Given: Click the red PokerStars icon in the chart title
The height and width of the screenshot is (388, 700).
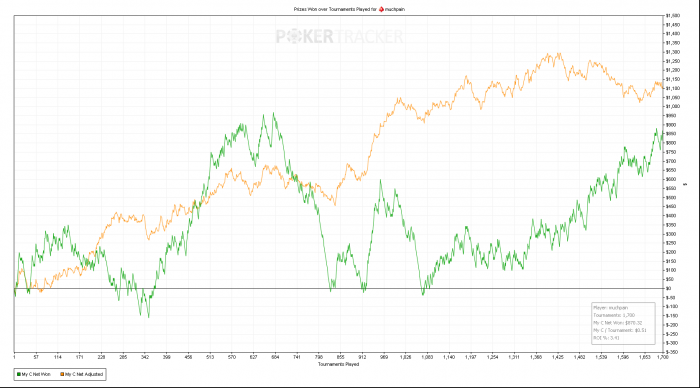Looking at the screenshot, I should point(381,9).
